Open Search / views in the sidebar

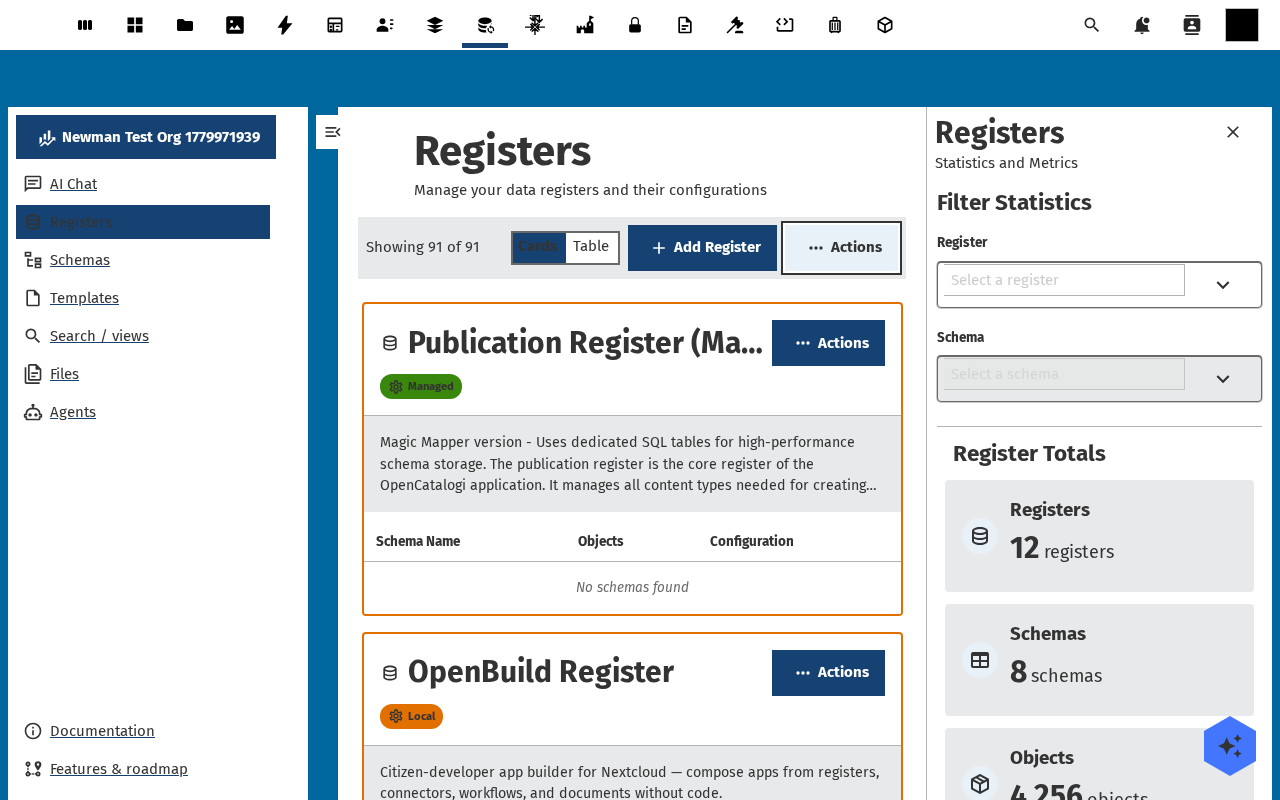coord(143,336)
